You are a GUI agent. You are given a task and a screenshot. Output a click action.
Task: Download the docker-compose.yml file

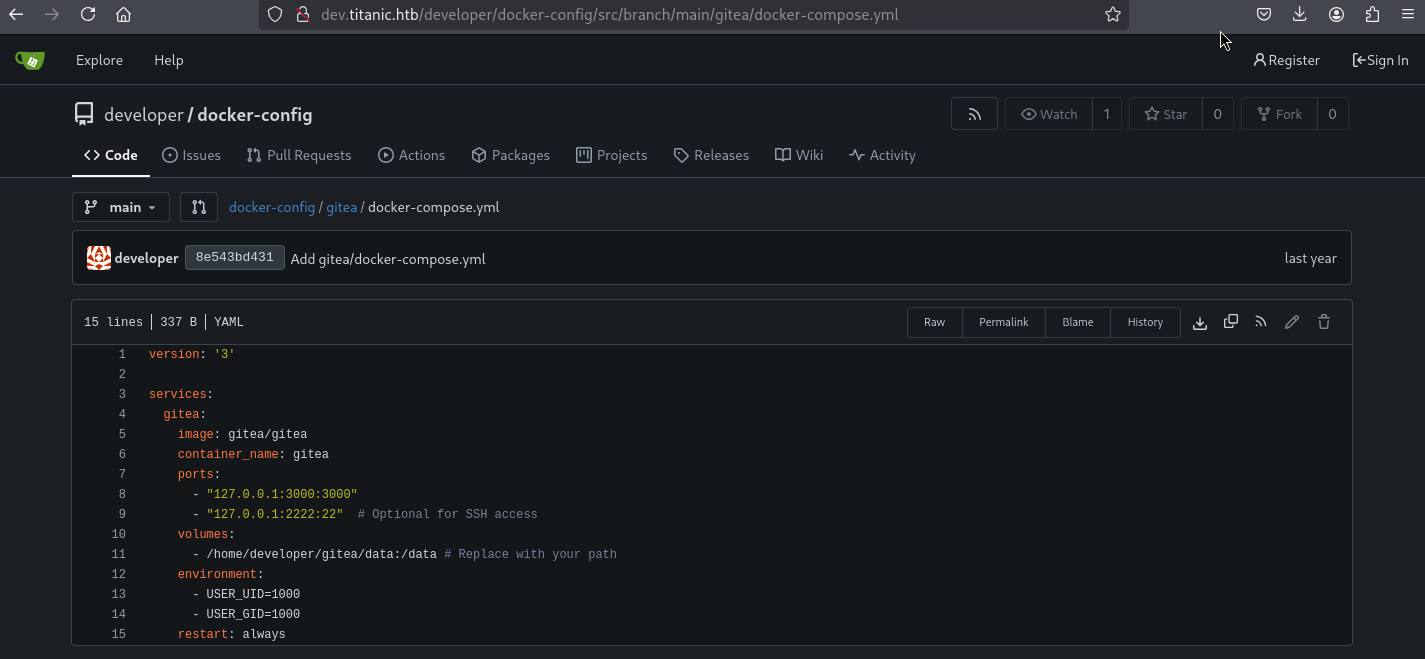tap(1200, 322)
